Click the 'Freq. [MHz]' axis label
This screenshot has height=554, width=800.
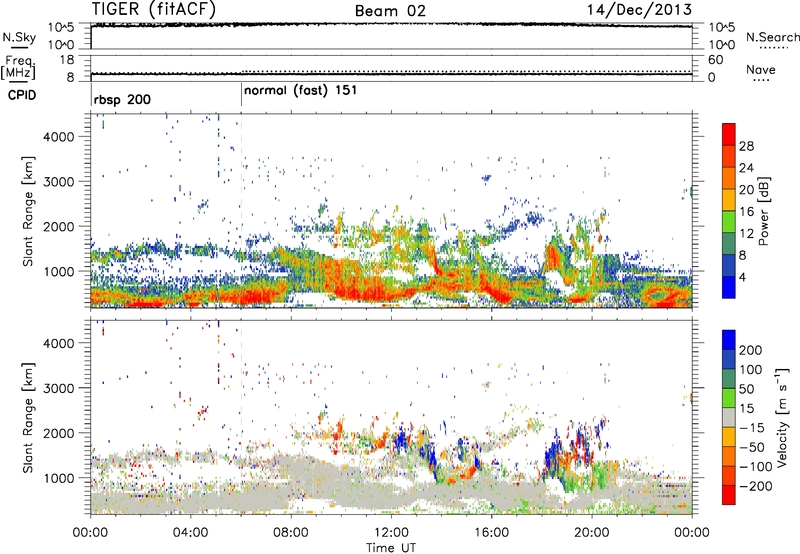19,67
